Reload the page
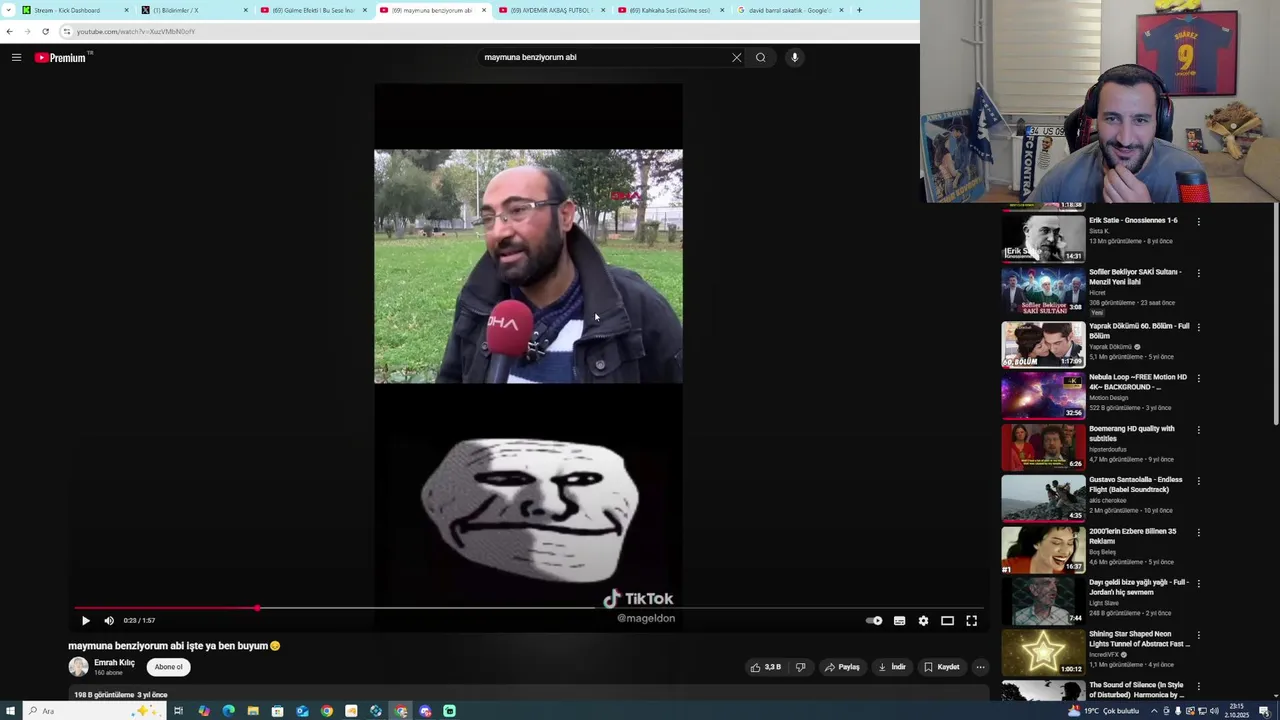The height and width of the screenshot is (720, 1280). (x=45, y=31)
